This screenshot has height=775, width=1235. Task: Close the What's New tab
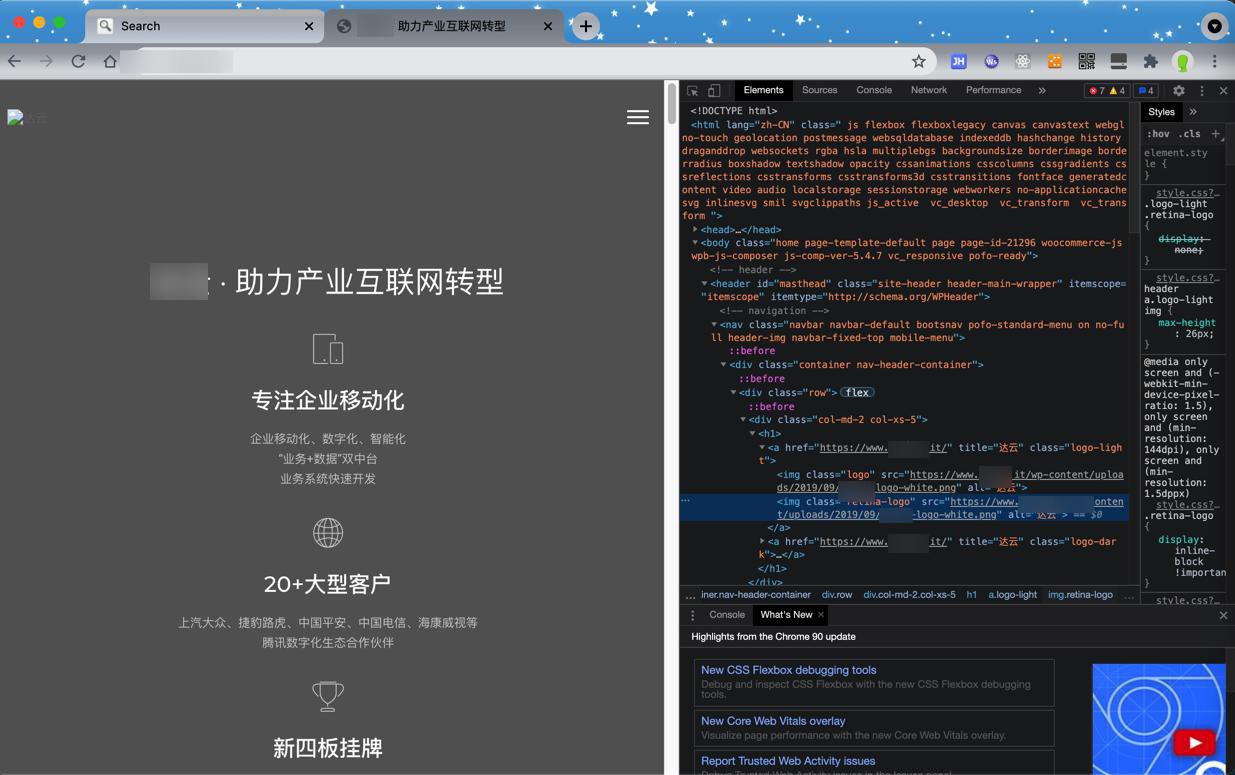coord(821,615)
